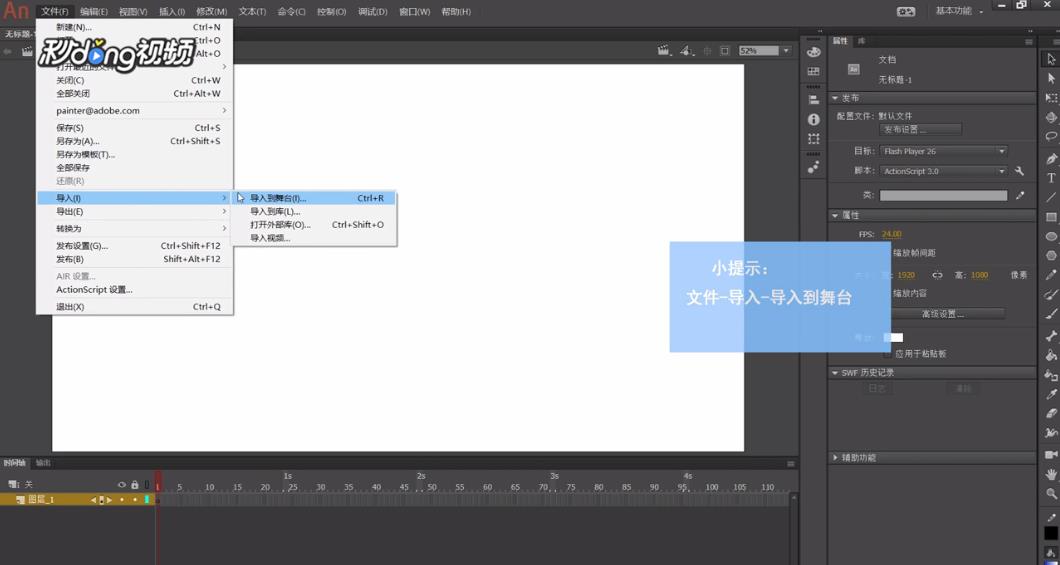Open the 基本功能 workspace dropdown

pyautogui.click(x=959, y=11)
